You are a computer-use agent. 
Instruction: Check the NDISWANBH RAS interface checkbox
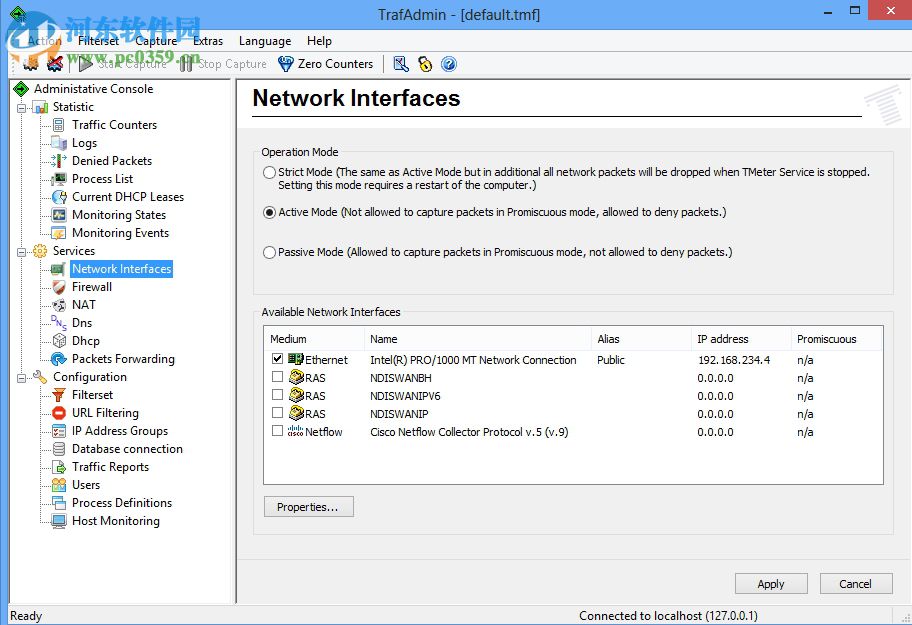point(277,377)
